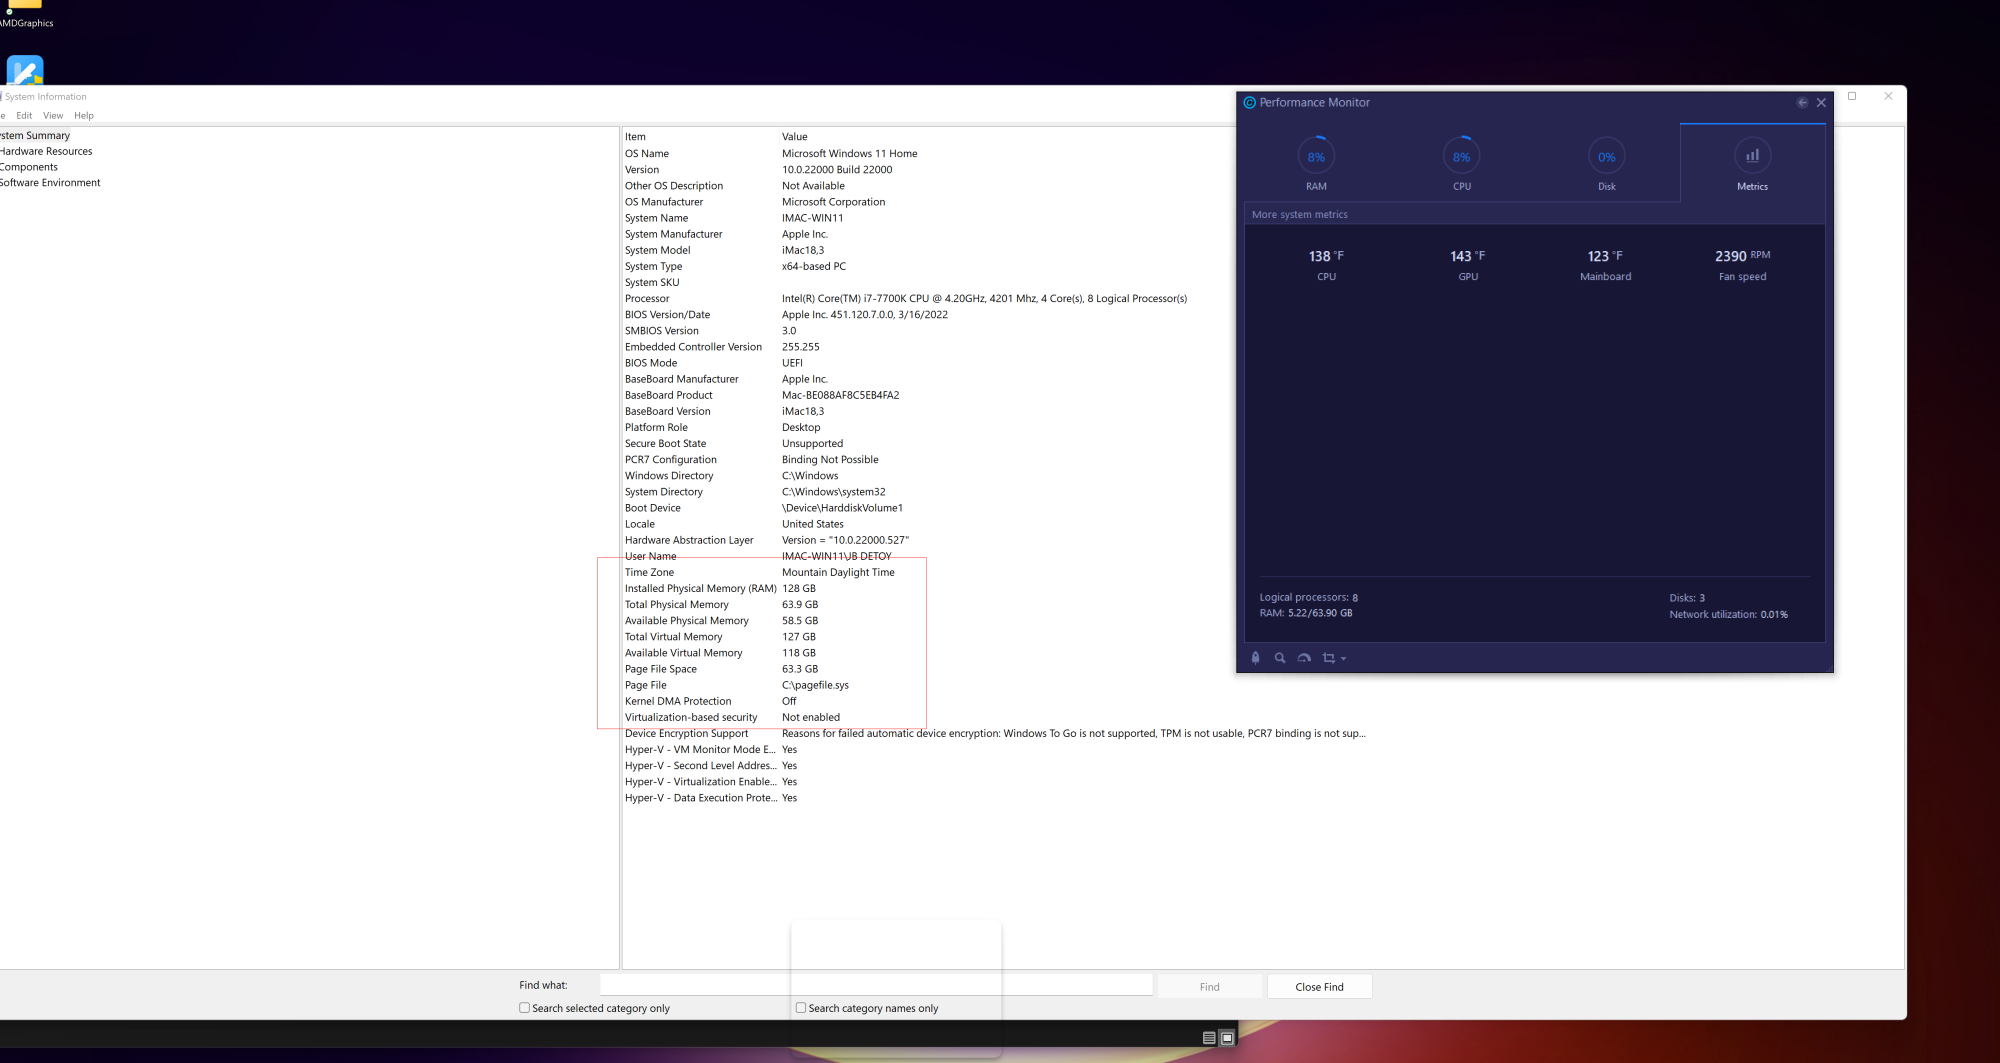Select Components in the category tree
2000x1063 pixels.
(29, 168)
